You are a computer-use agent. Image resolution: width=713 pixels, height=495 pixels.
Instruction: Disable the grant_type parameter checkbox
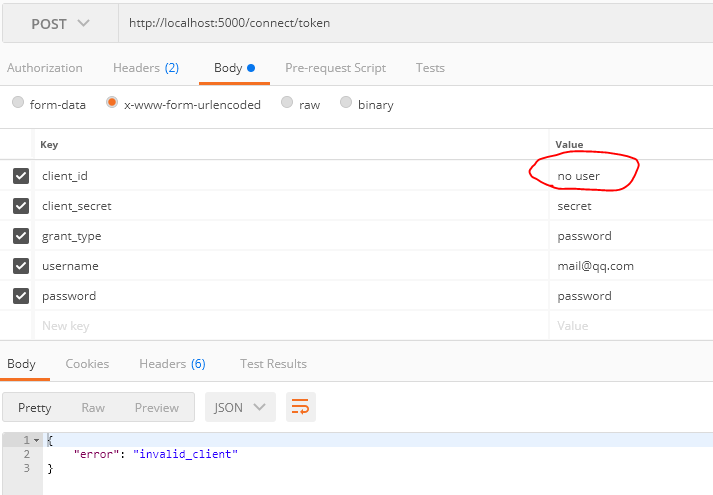[21, 236]
